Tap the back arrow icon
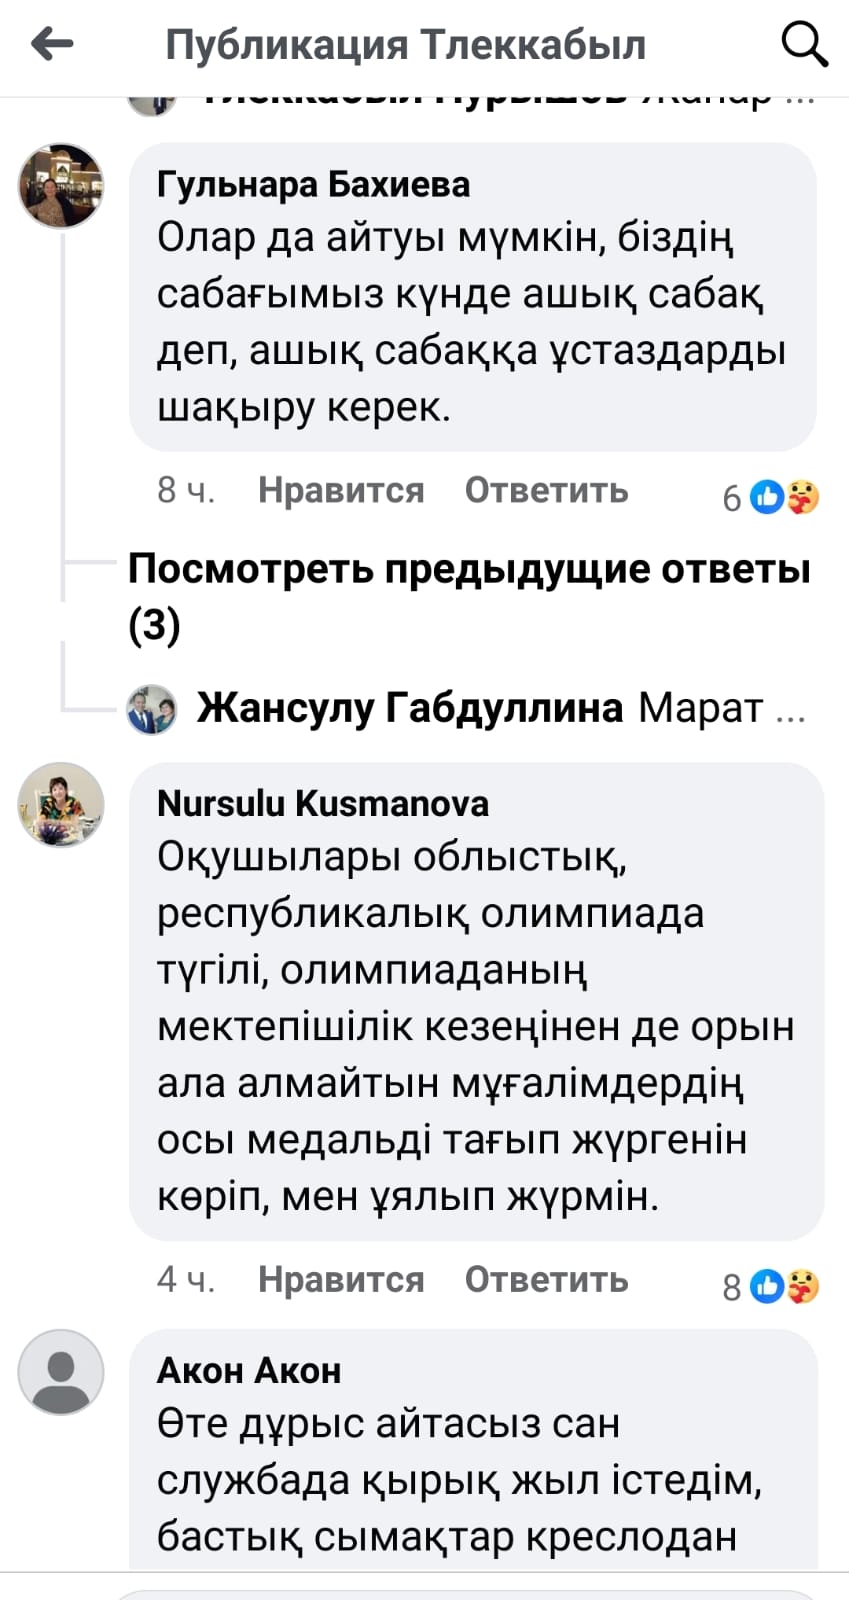The image size is (849, 1600). coord(53,44)
